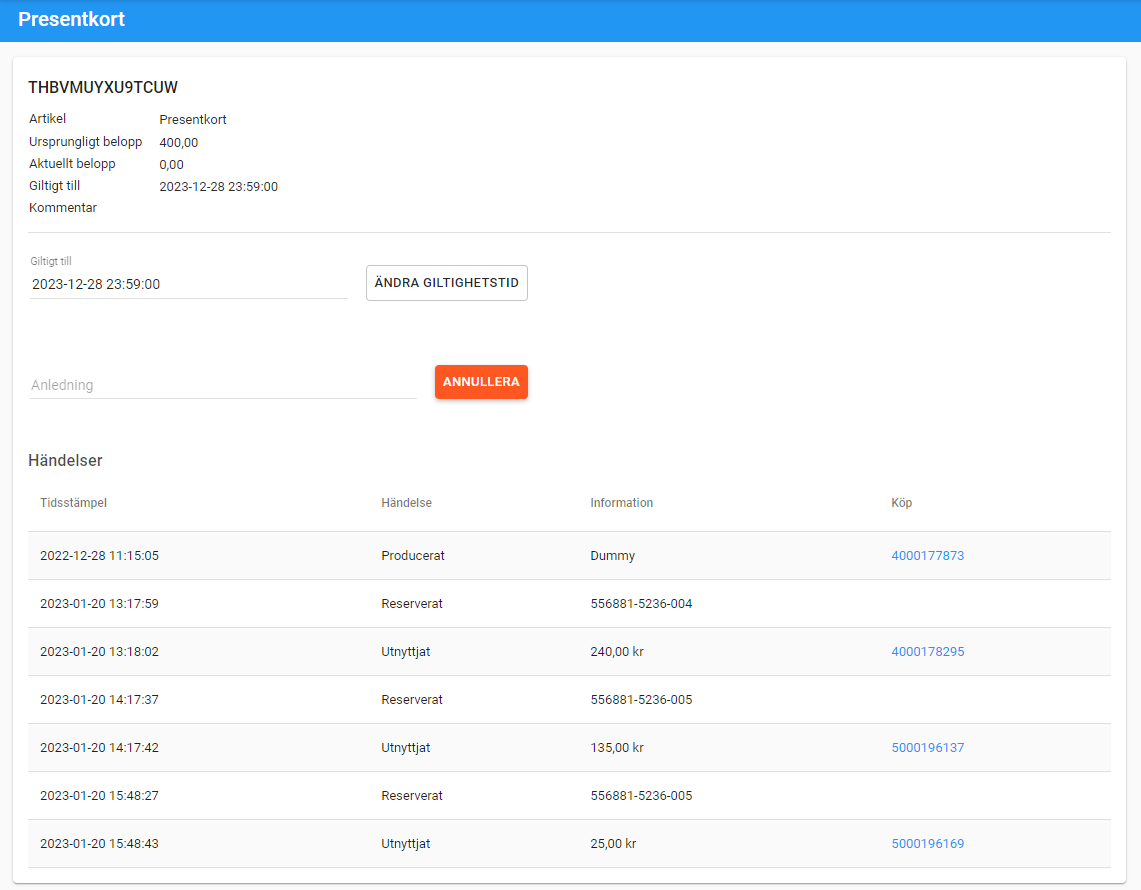Image resolution: width=1141 pixels, height=890 pixels.
Task: Select the Information column header
Action: tap(621, 503)
